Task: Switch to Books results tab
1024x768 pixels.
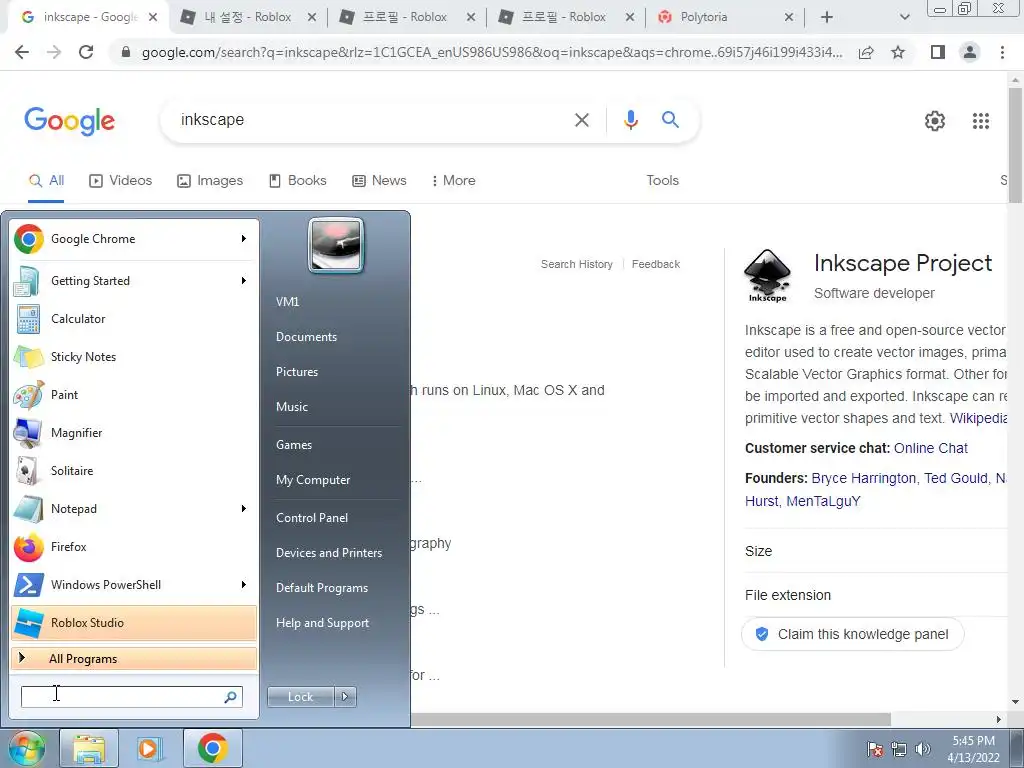Action: coord(298,180)
